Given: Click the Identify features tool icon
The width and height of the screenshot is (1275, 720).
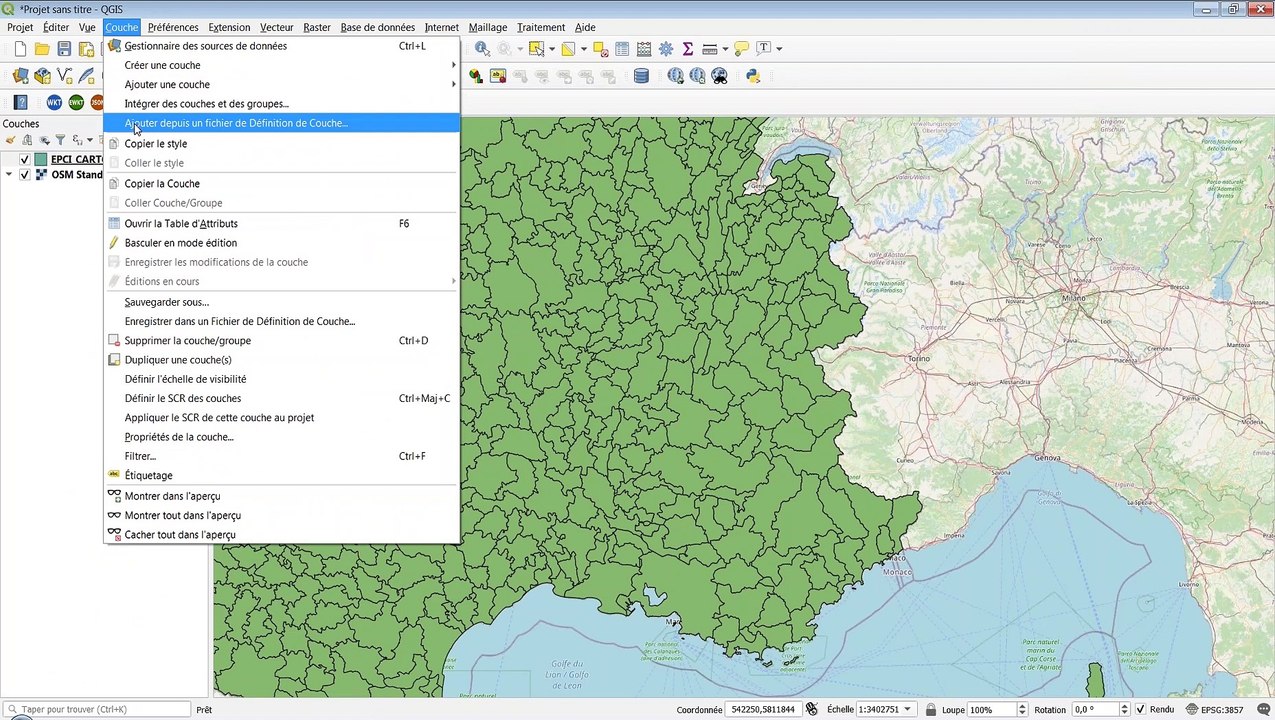Looking at the screenshot, I should tap(483, 49).
